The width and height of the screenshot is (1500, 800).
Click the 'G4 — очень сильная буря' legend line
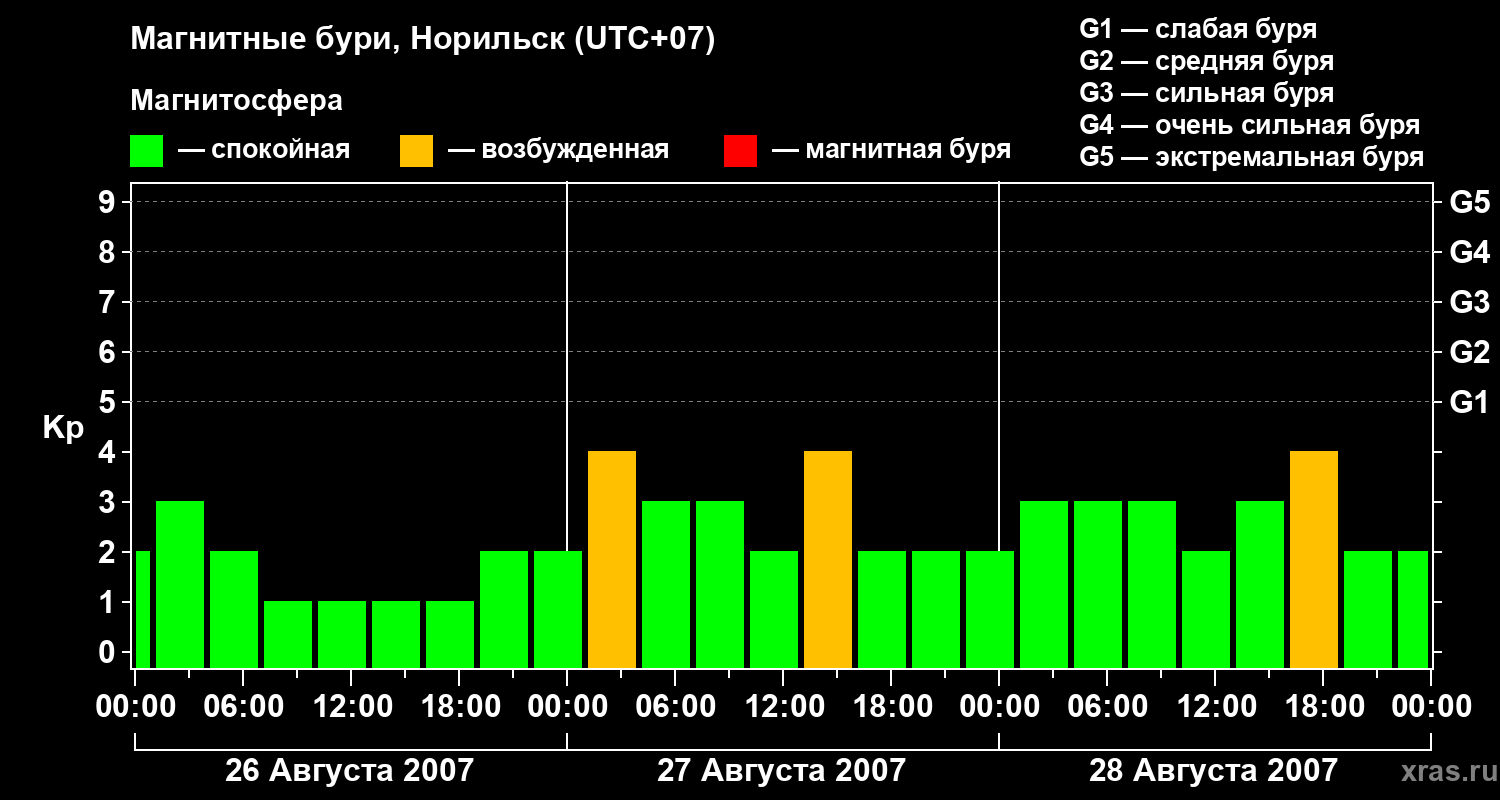tap(1249, 125)
